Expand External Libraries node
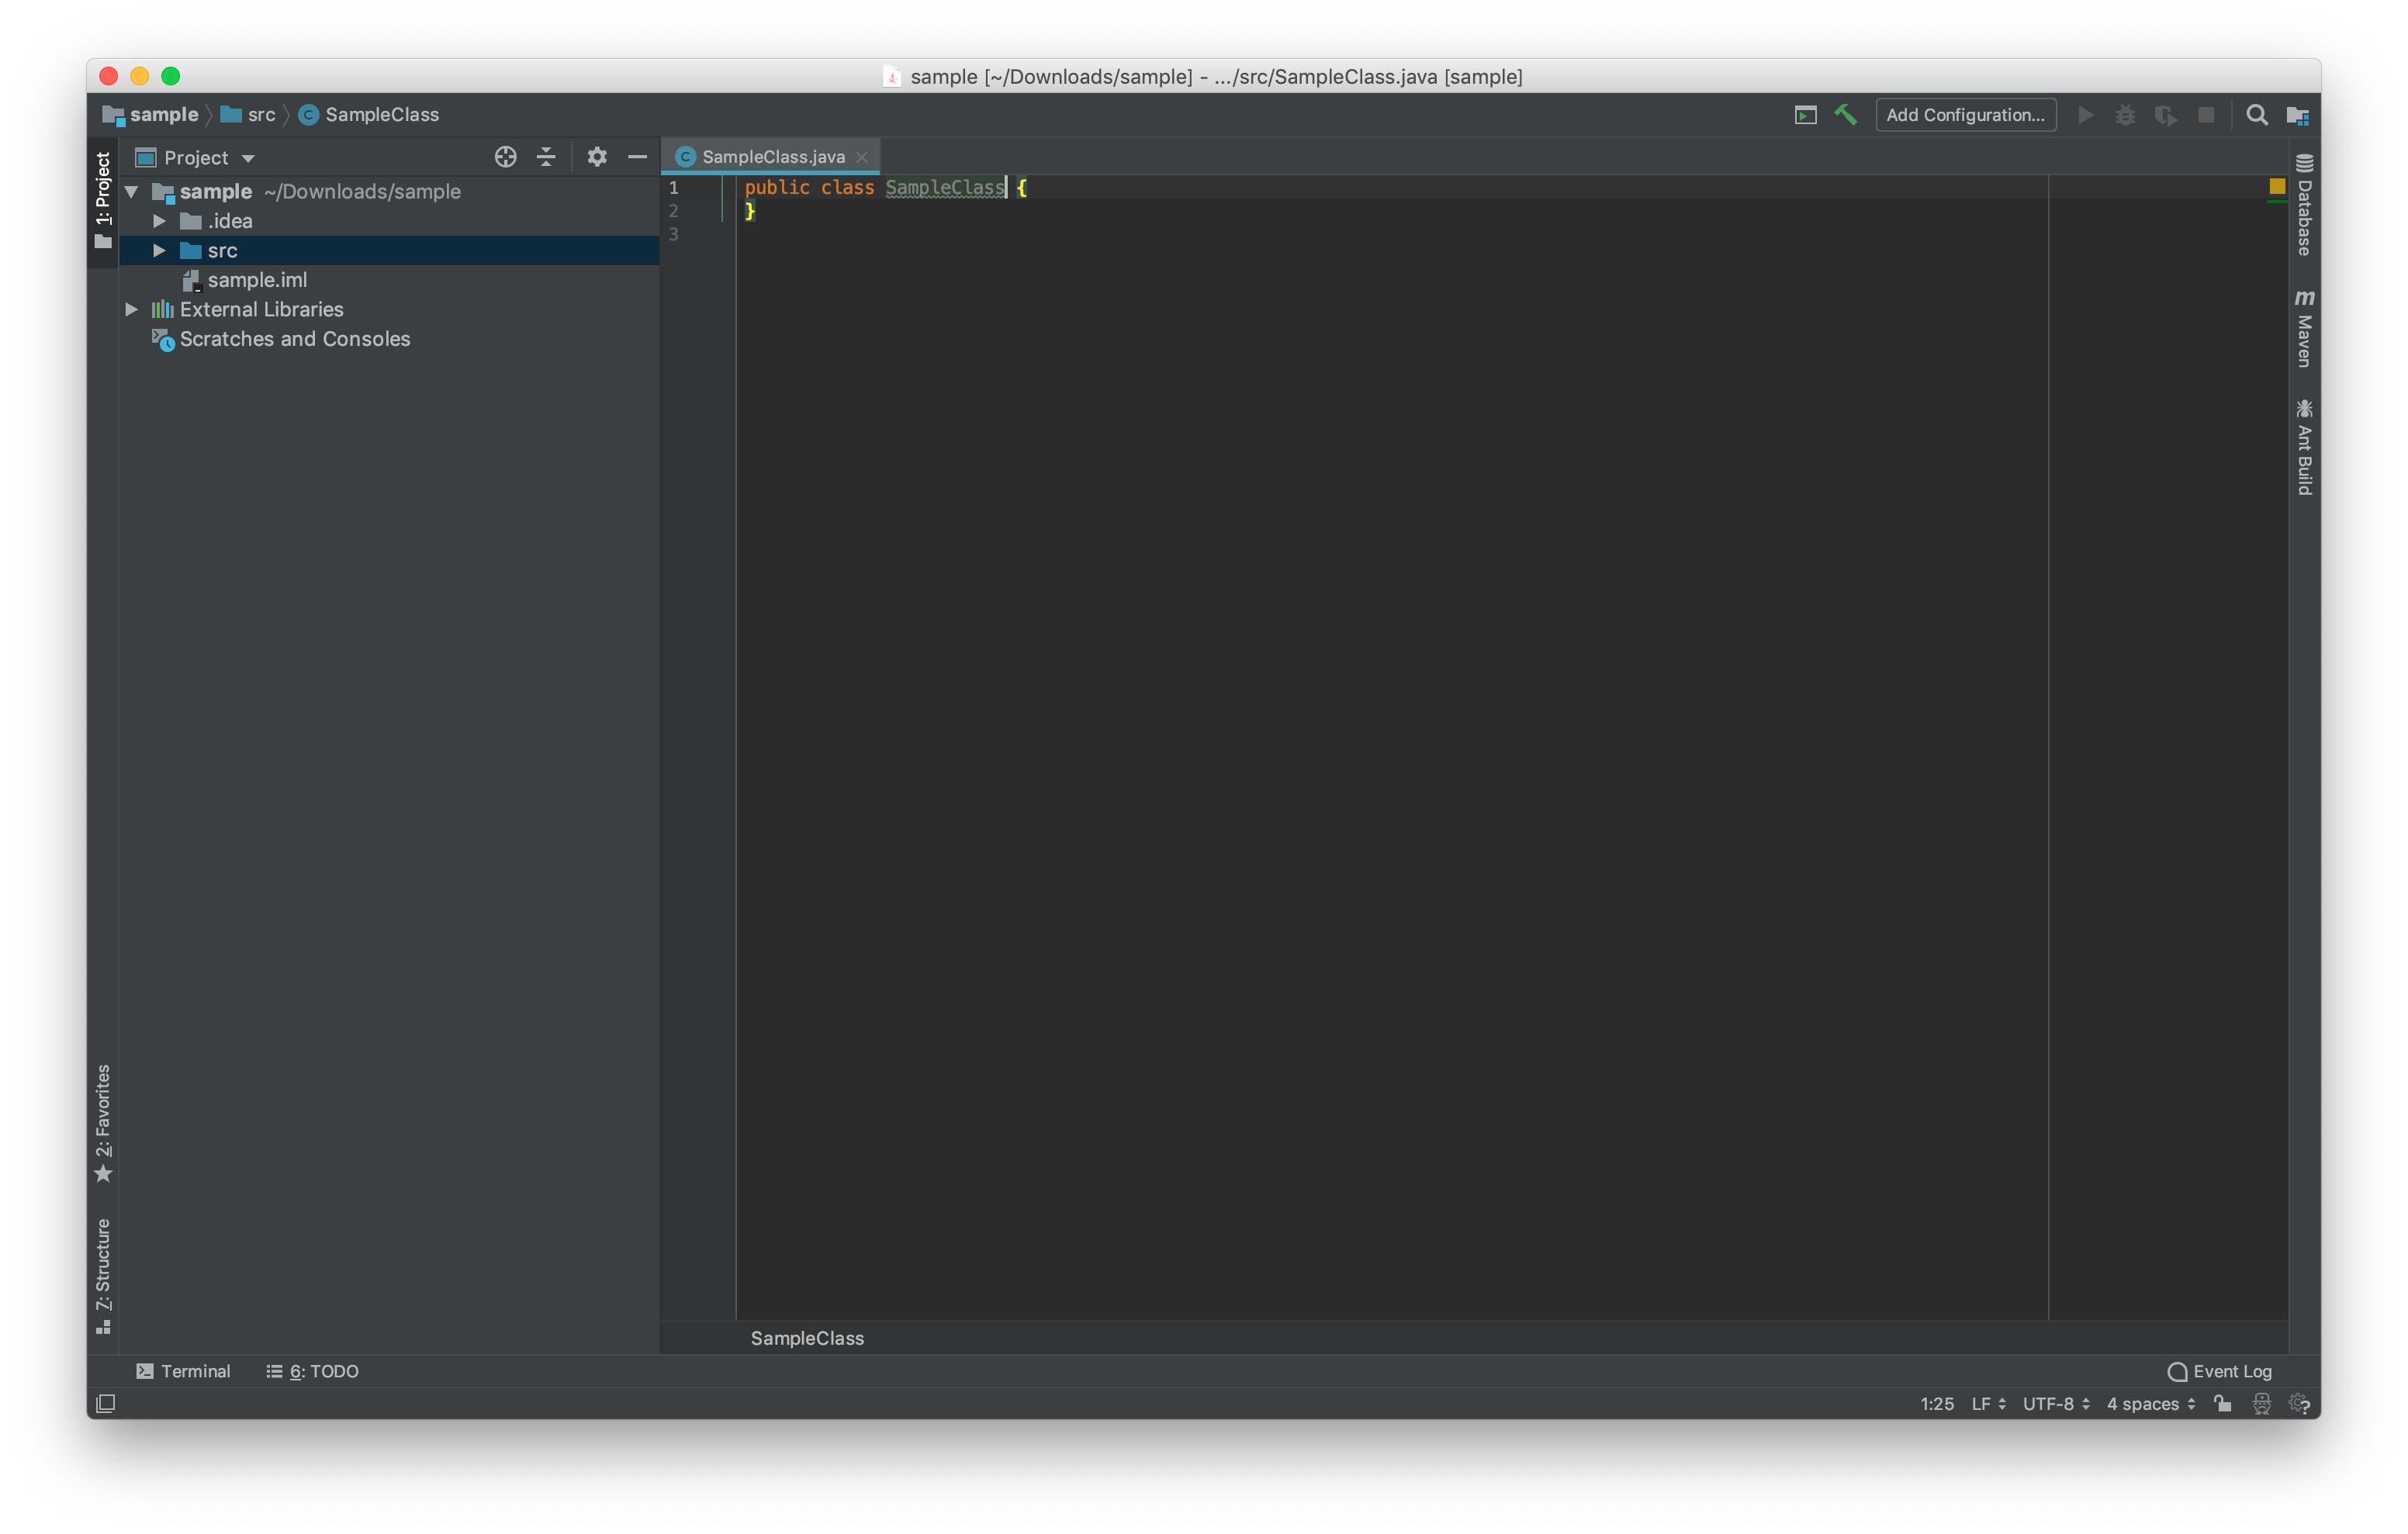 [131, 309]
